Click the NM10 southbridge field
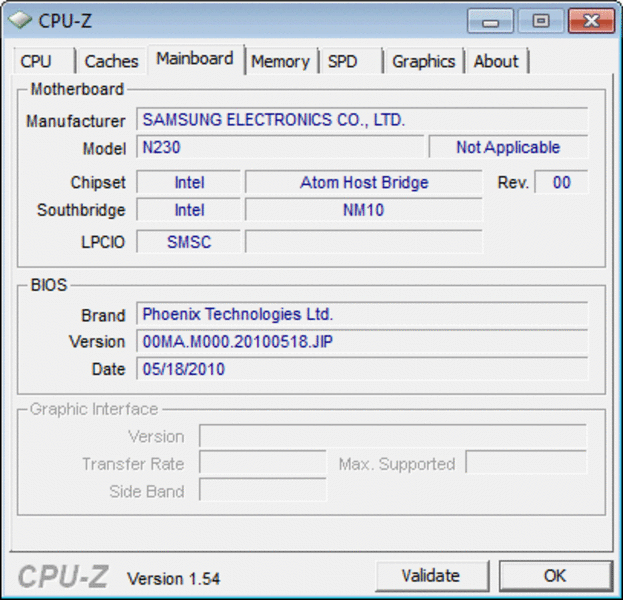 point(364,210)
